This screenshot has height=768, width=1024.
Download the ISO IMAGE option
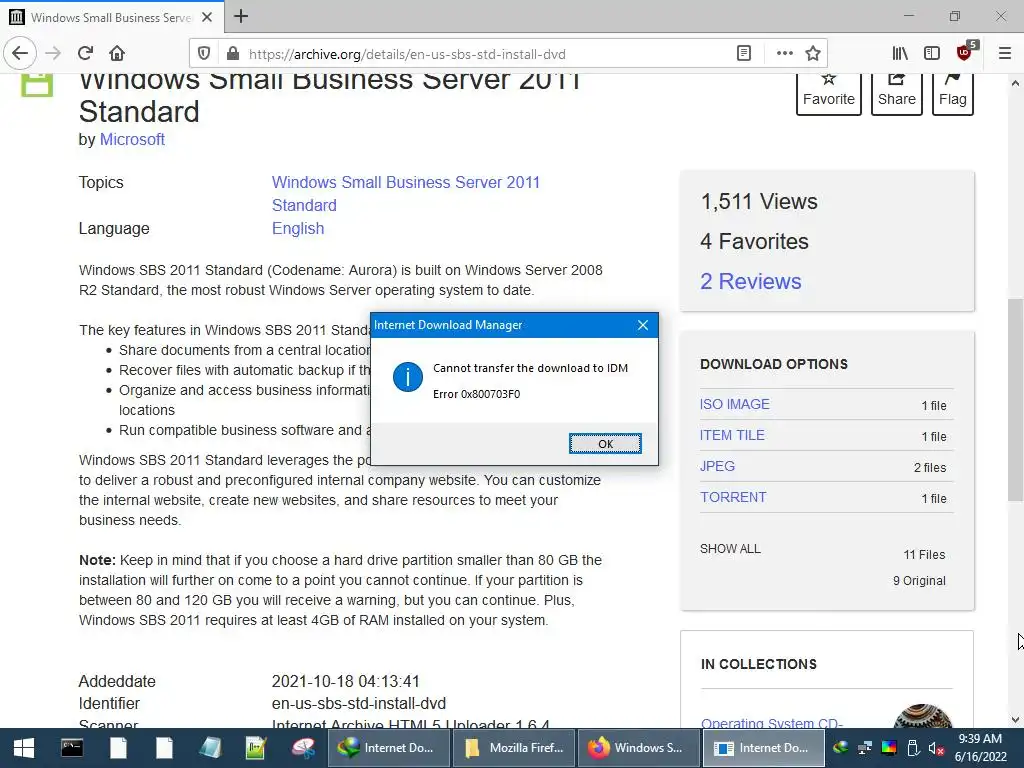735,404
